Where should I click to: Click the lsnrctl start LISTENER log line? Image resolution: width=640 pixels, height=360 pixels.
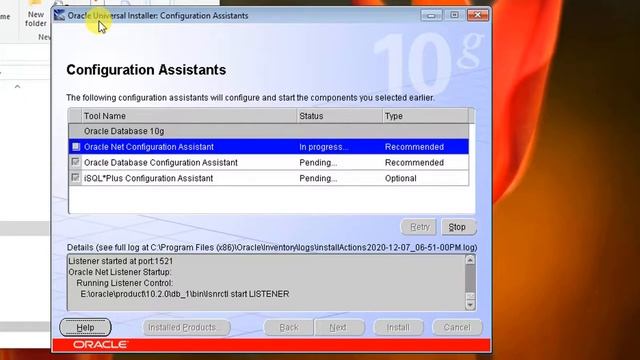[x=185, y=294]
